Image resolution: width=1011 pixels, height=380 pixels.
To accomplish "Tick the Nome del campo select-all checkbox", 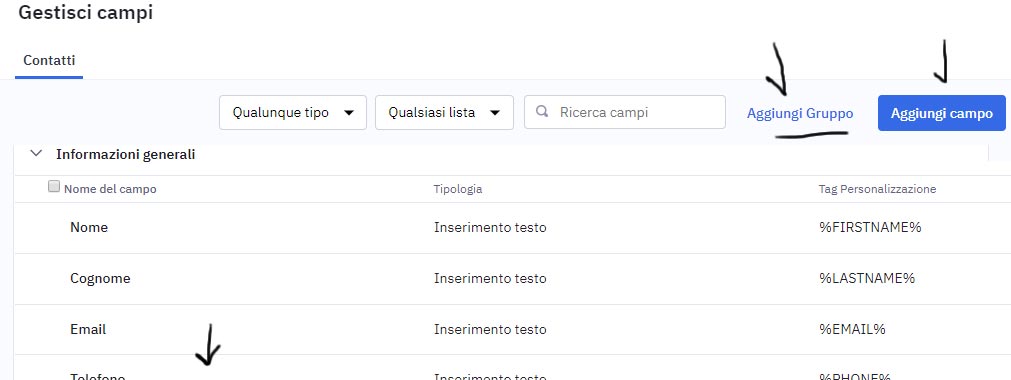I will 54,187.
